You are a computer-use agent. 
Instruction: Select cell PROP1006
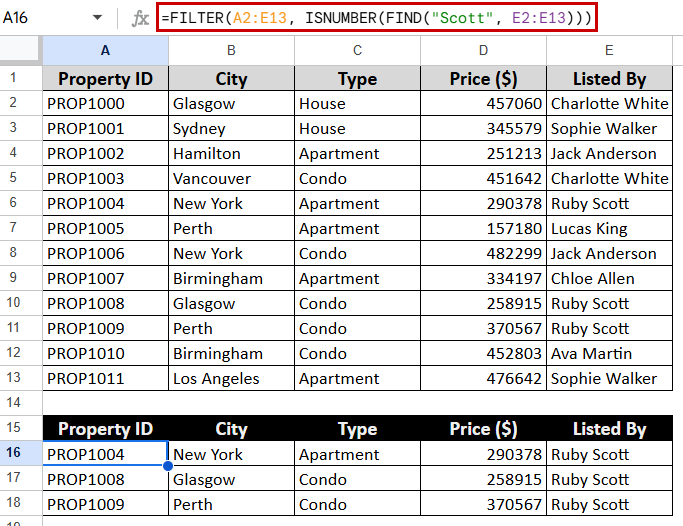(x=105, y=253)
